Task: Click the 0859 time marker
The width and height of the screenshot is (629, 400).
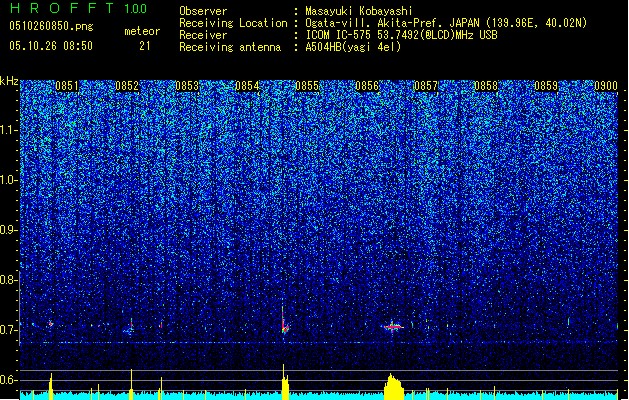Action: [546, 86]
